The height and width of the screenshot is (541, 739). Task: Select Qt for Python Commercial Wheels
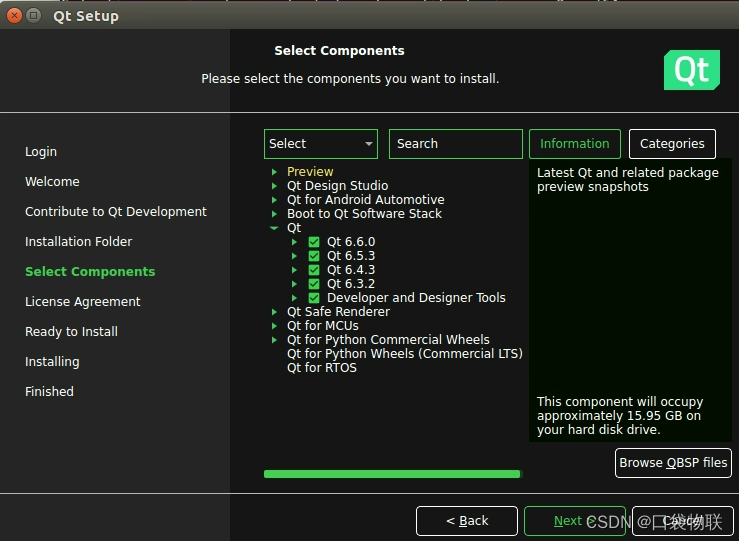388,340
